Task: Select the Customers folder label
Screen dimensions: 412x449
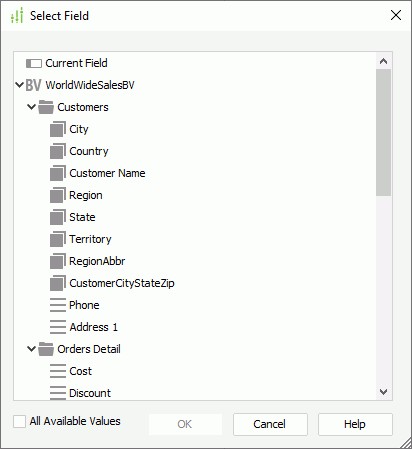Action: pyautogui.click(x=83, y=107)
